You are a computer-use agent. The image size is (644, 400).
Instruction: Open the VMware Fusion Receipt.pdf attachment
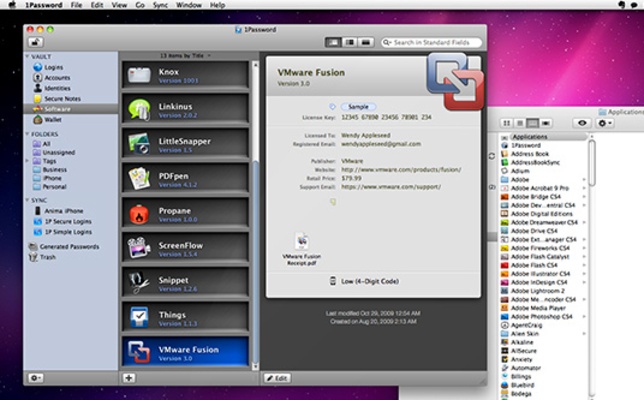coord(301,249)
